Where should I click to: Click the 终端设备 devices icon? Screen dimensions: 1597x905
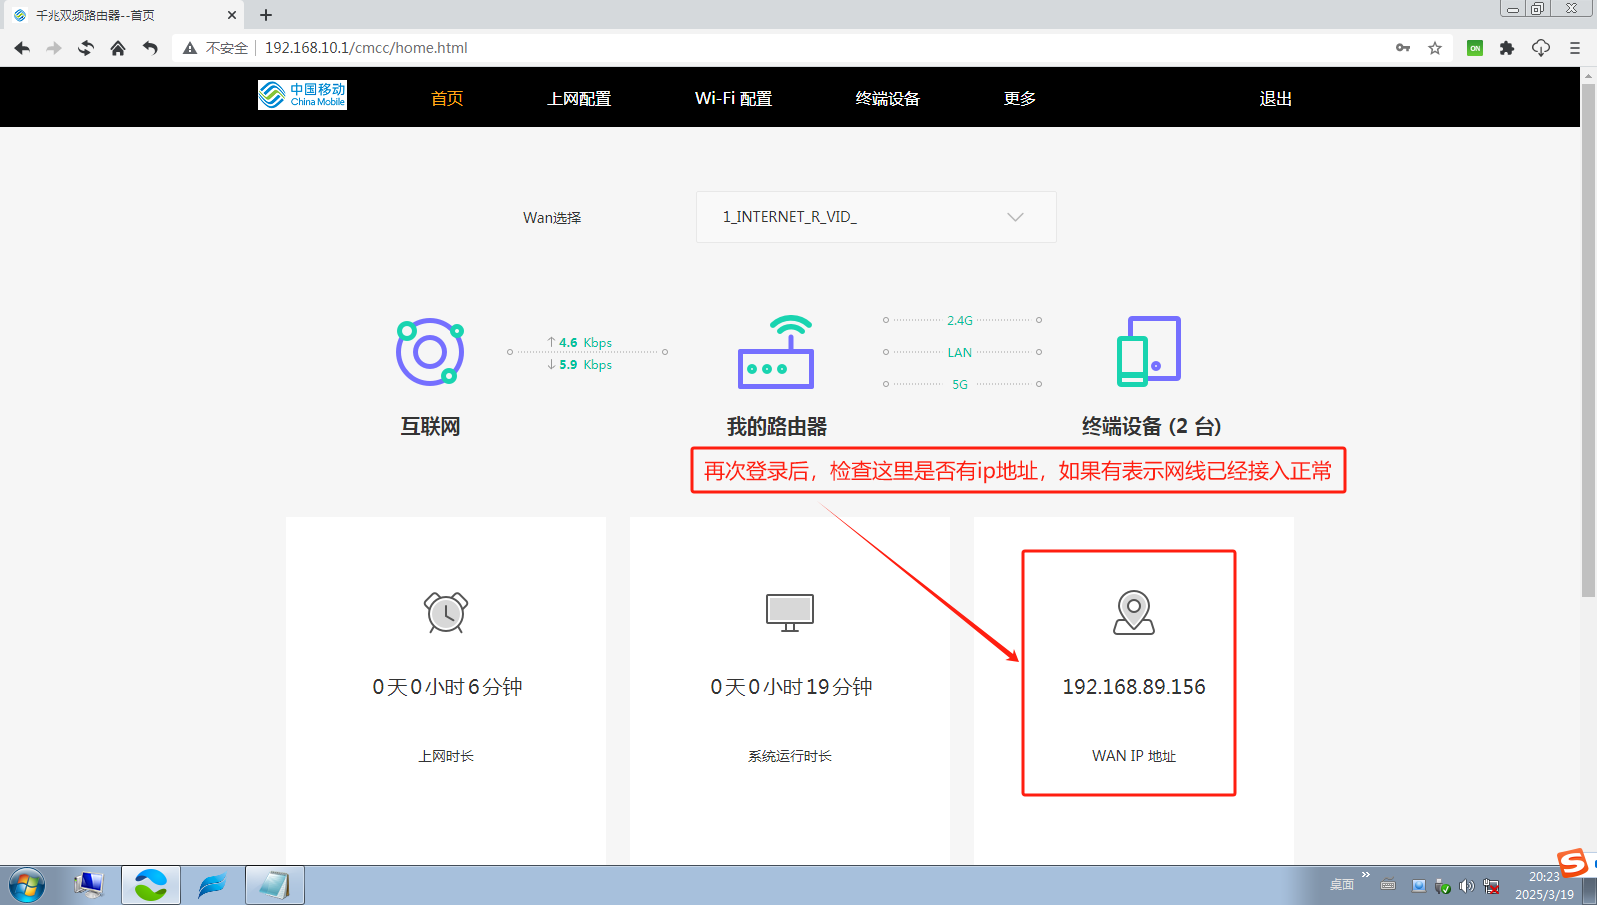(x=1149, y=351)
